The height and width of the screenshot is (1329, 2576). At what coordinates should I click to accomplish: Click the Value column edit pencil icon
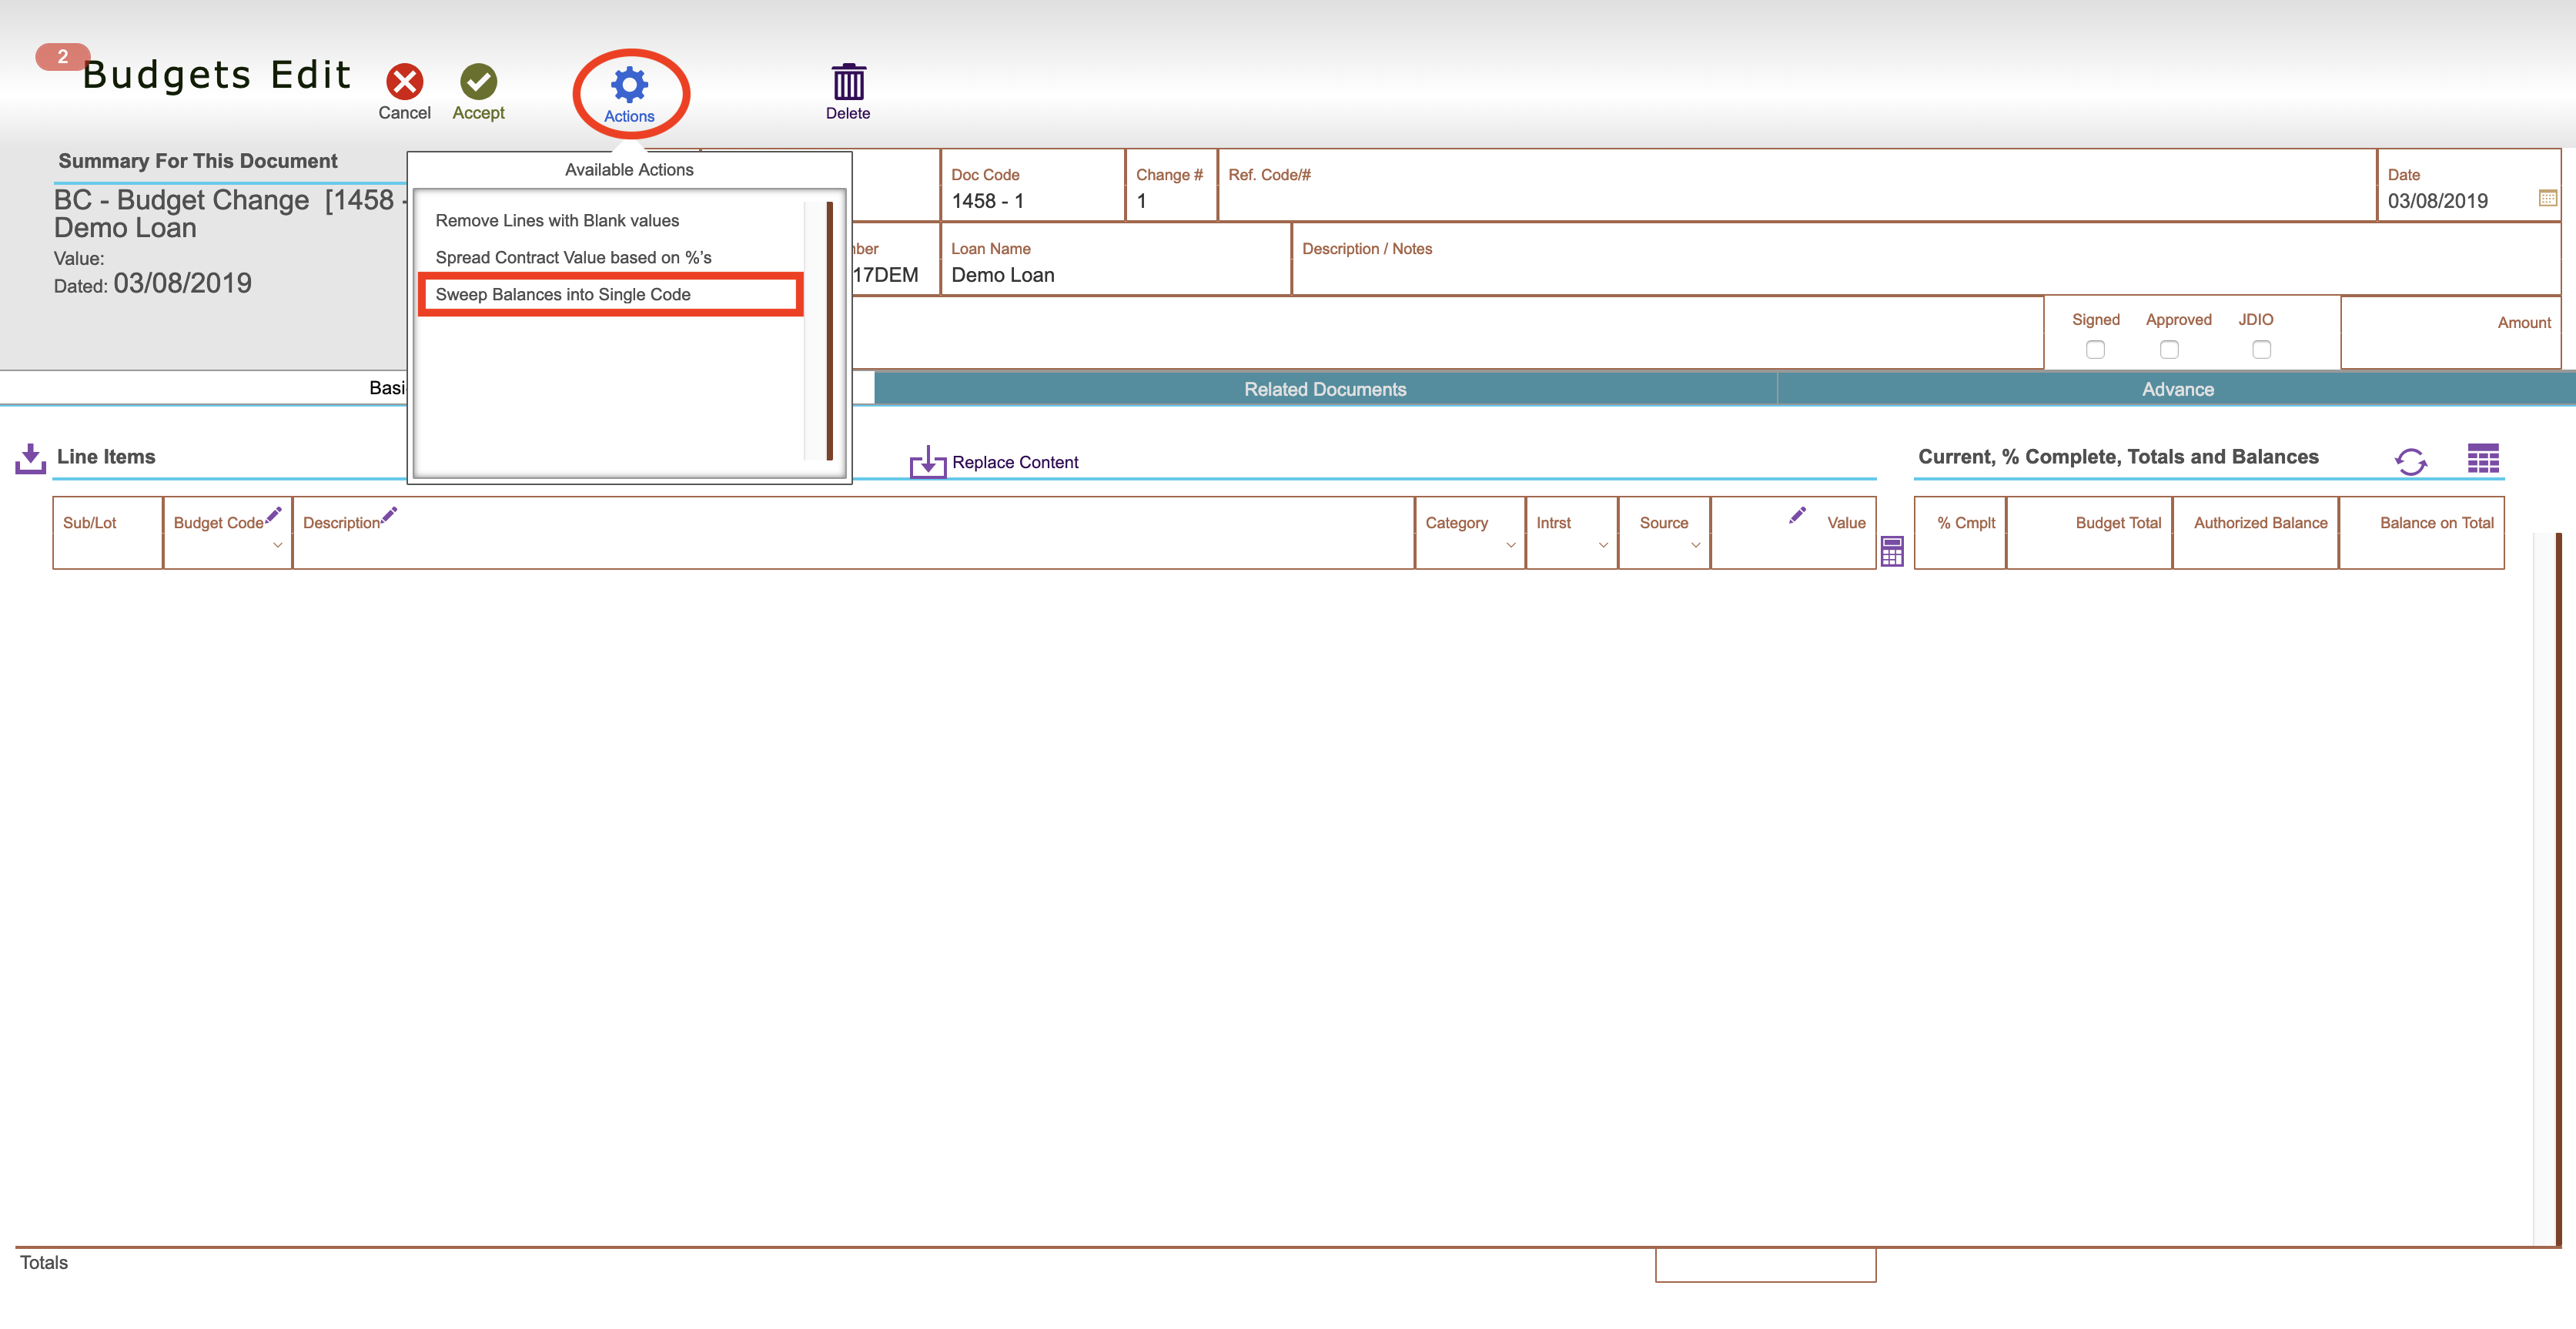(1797, 514)
